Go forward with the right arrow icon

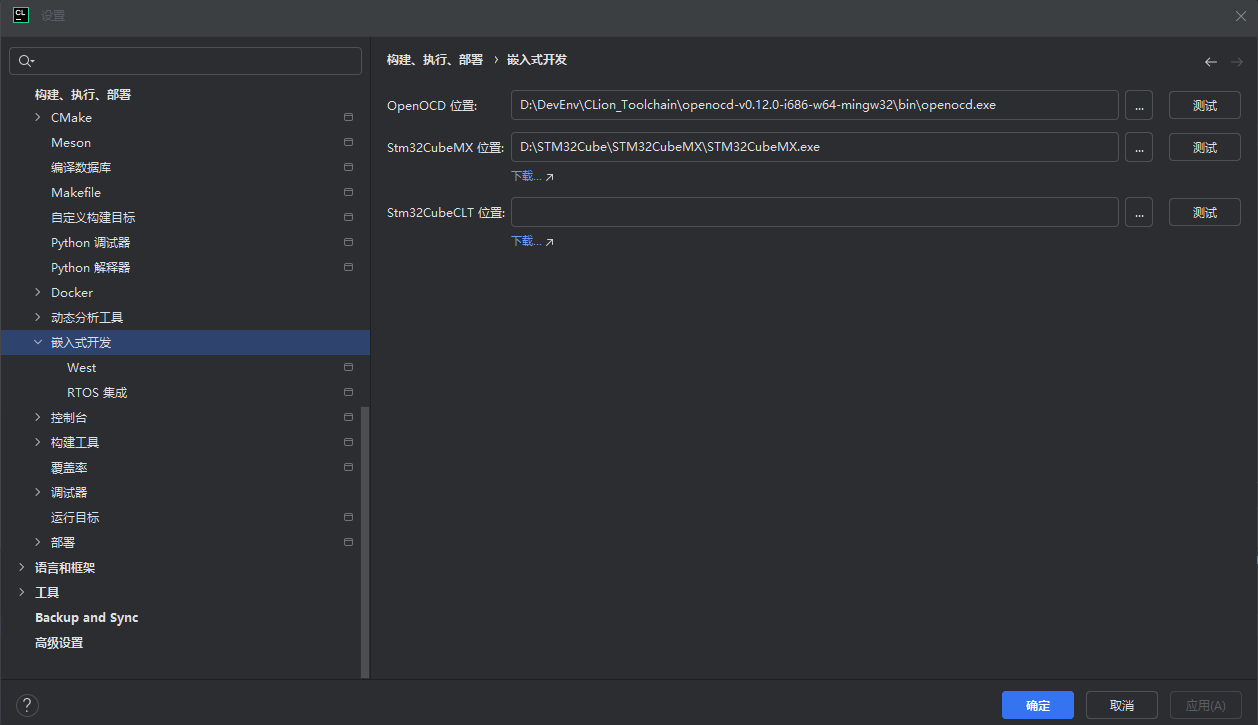1237,62
